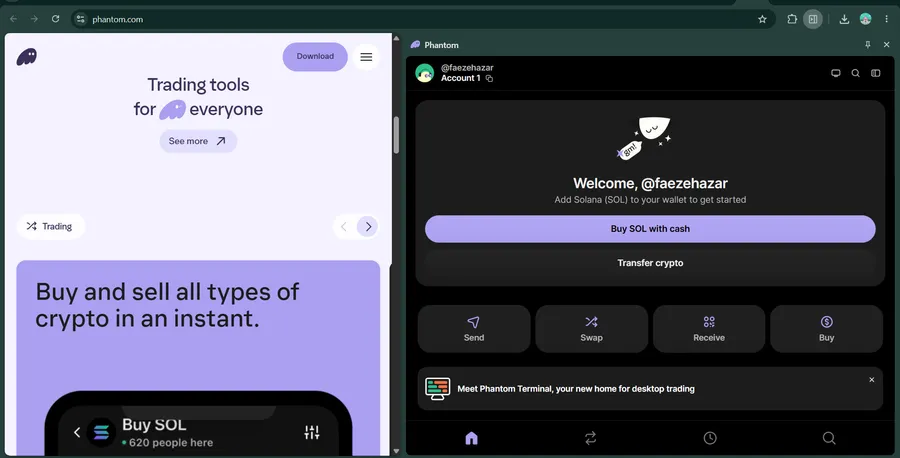Click the Send action button
This screenshot has height=458, width=900.
pos(474,329)
